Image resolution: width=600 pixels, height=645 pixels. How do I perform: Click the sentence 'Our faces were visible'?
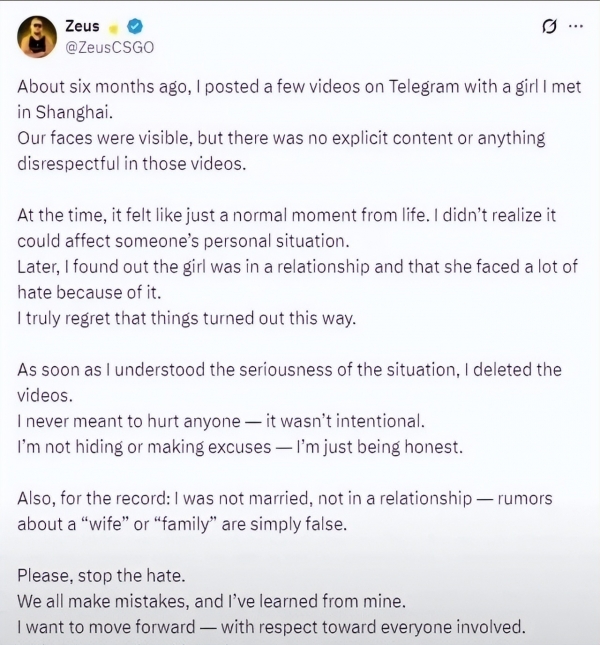281,138
